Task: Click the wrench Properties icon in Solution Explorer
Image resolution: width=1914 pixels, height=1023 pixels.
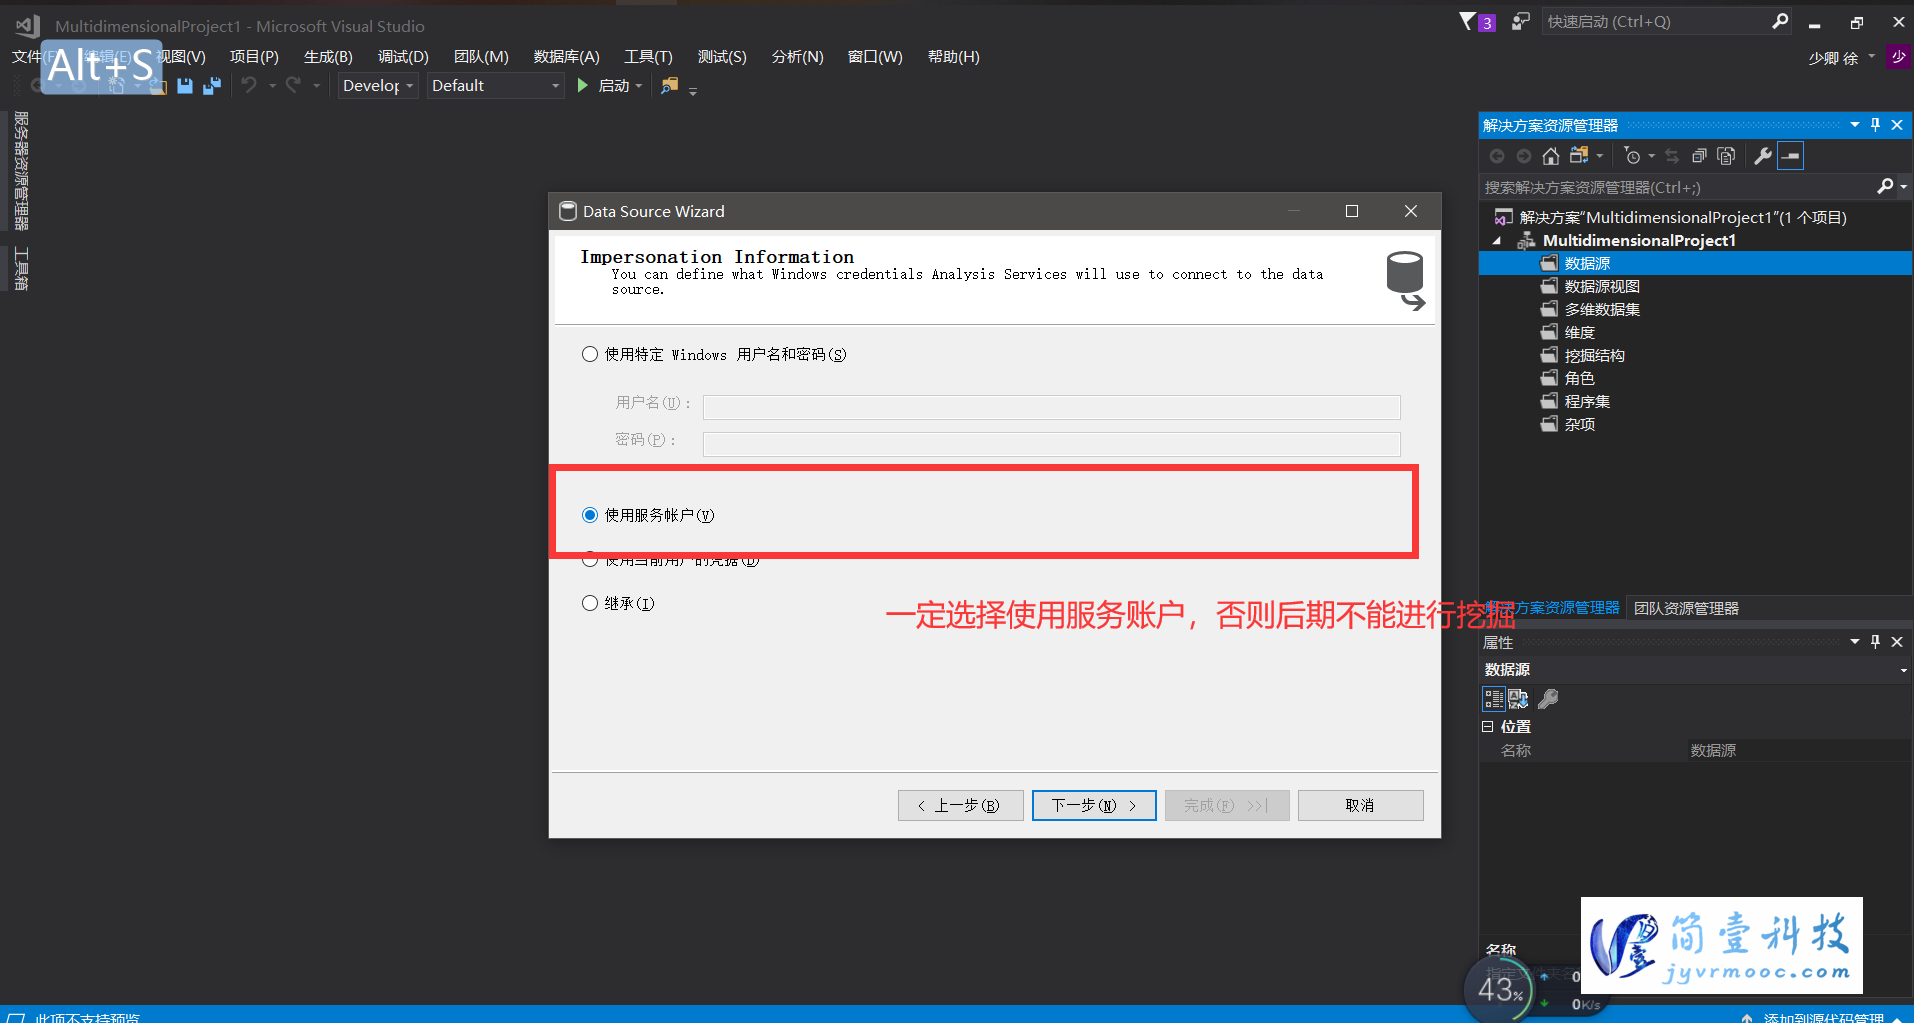Action: 1763,156
